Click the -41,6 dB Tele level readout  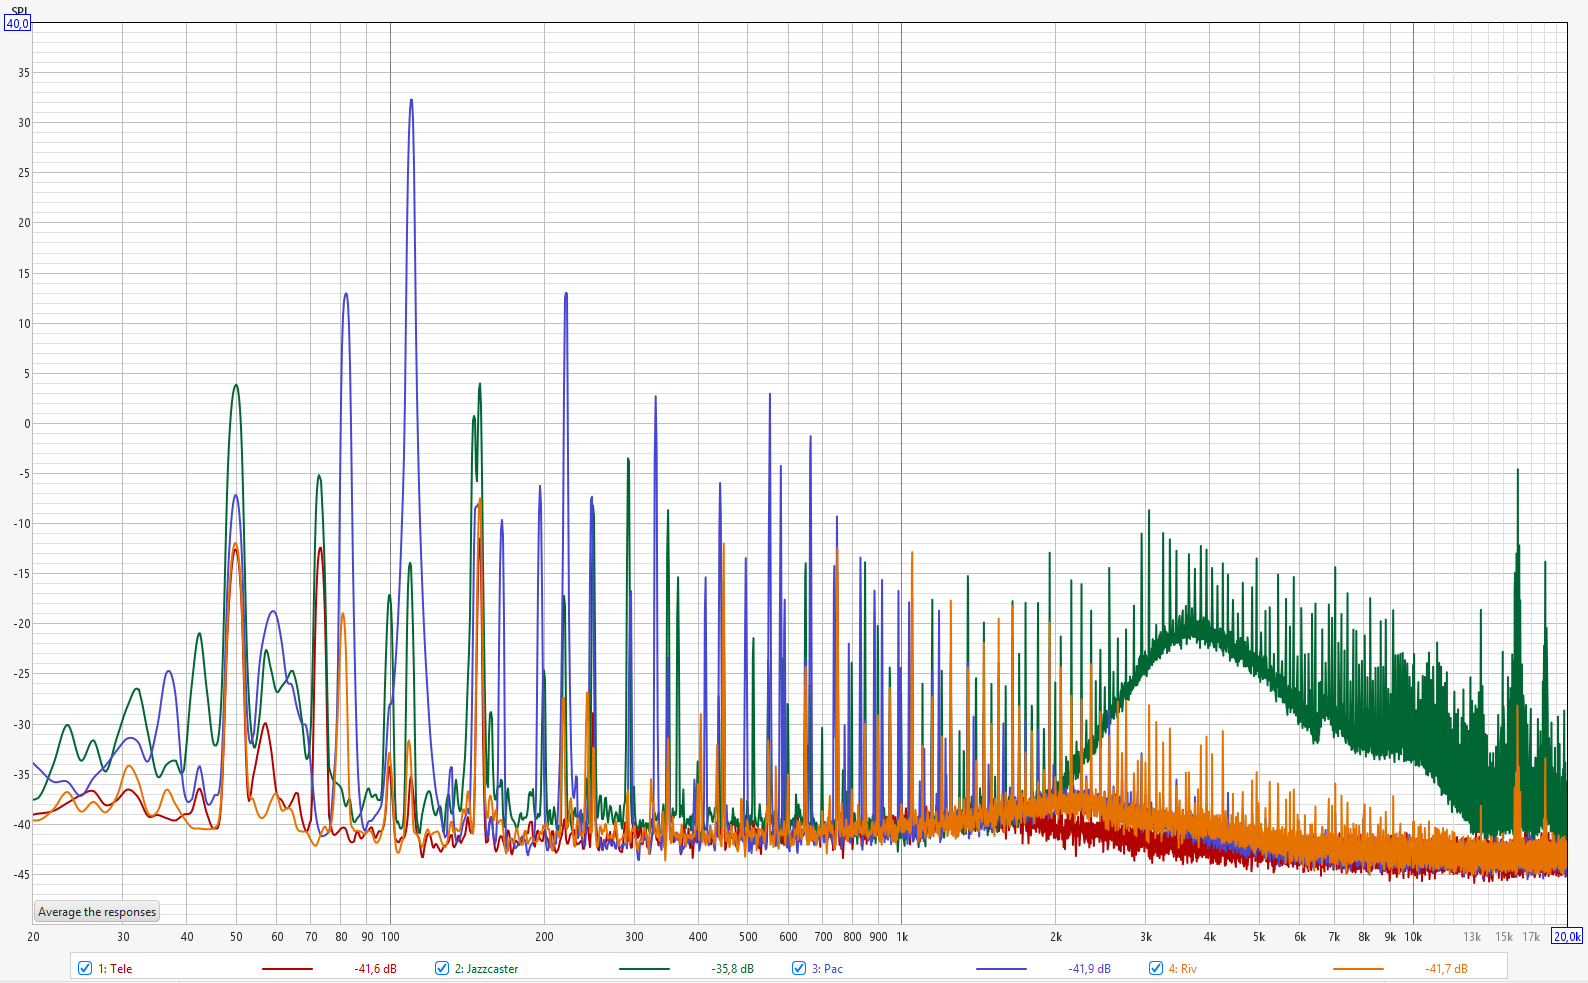375,969
